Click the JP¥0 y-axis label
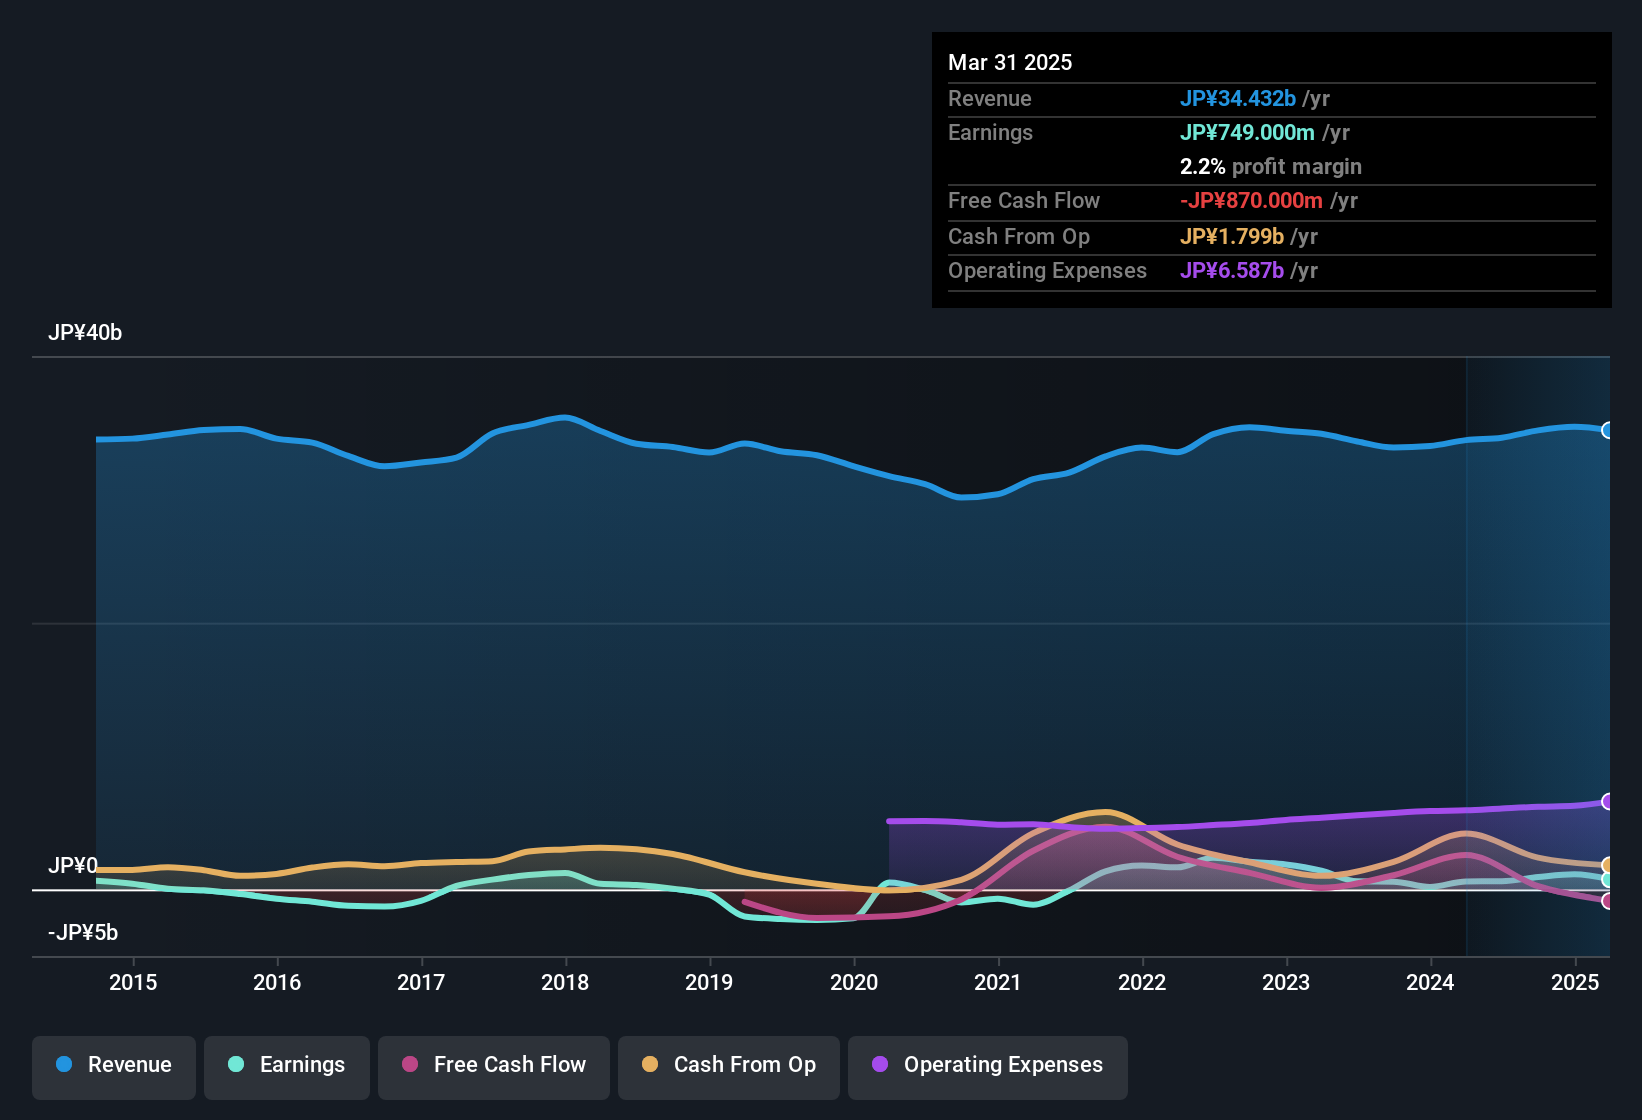The height and width of the screenshot is (1120, 1642). (x=73, y=865)
